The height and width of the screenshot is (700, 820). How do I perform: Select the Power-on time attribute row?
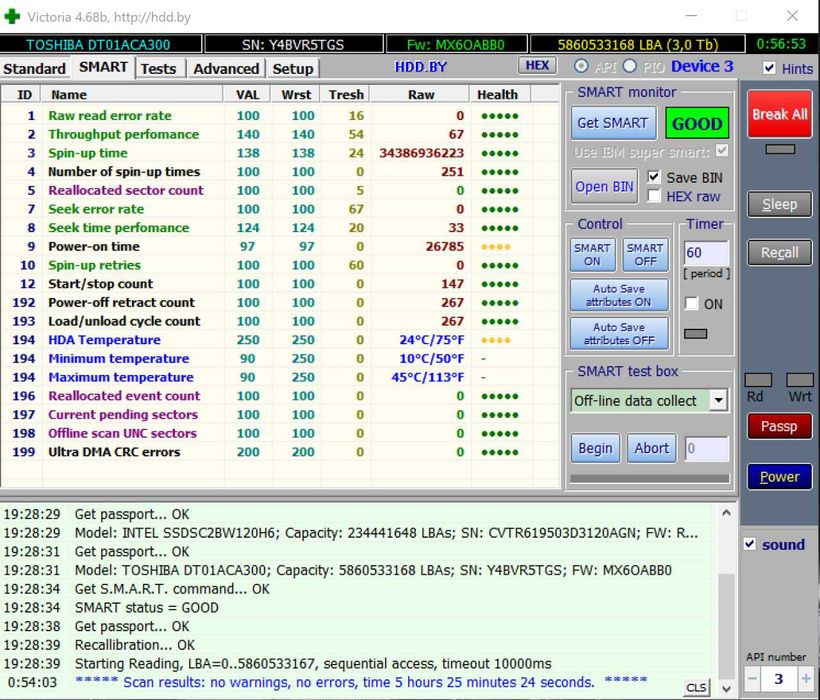pyautogui.click(x=280, y=246)
